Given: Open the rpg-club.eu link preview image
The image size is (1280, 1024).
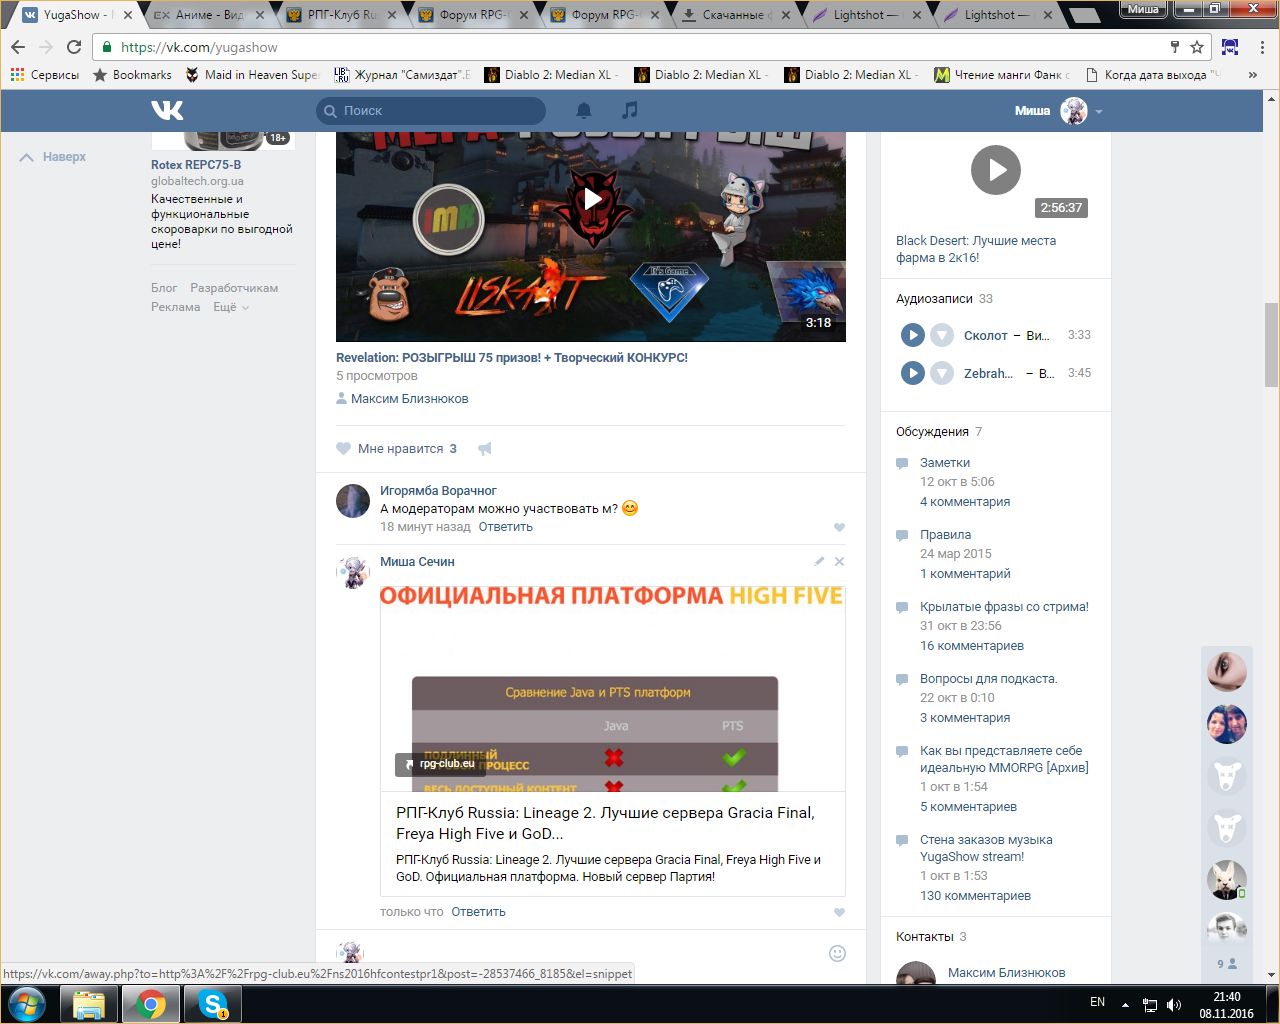Looking at the screenshot, I should [x=613, y=689].
